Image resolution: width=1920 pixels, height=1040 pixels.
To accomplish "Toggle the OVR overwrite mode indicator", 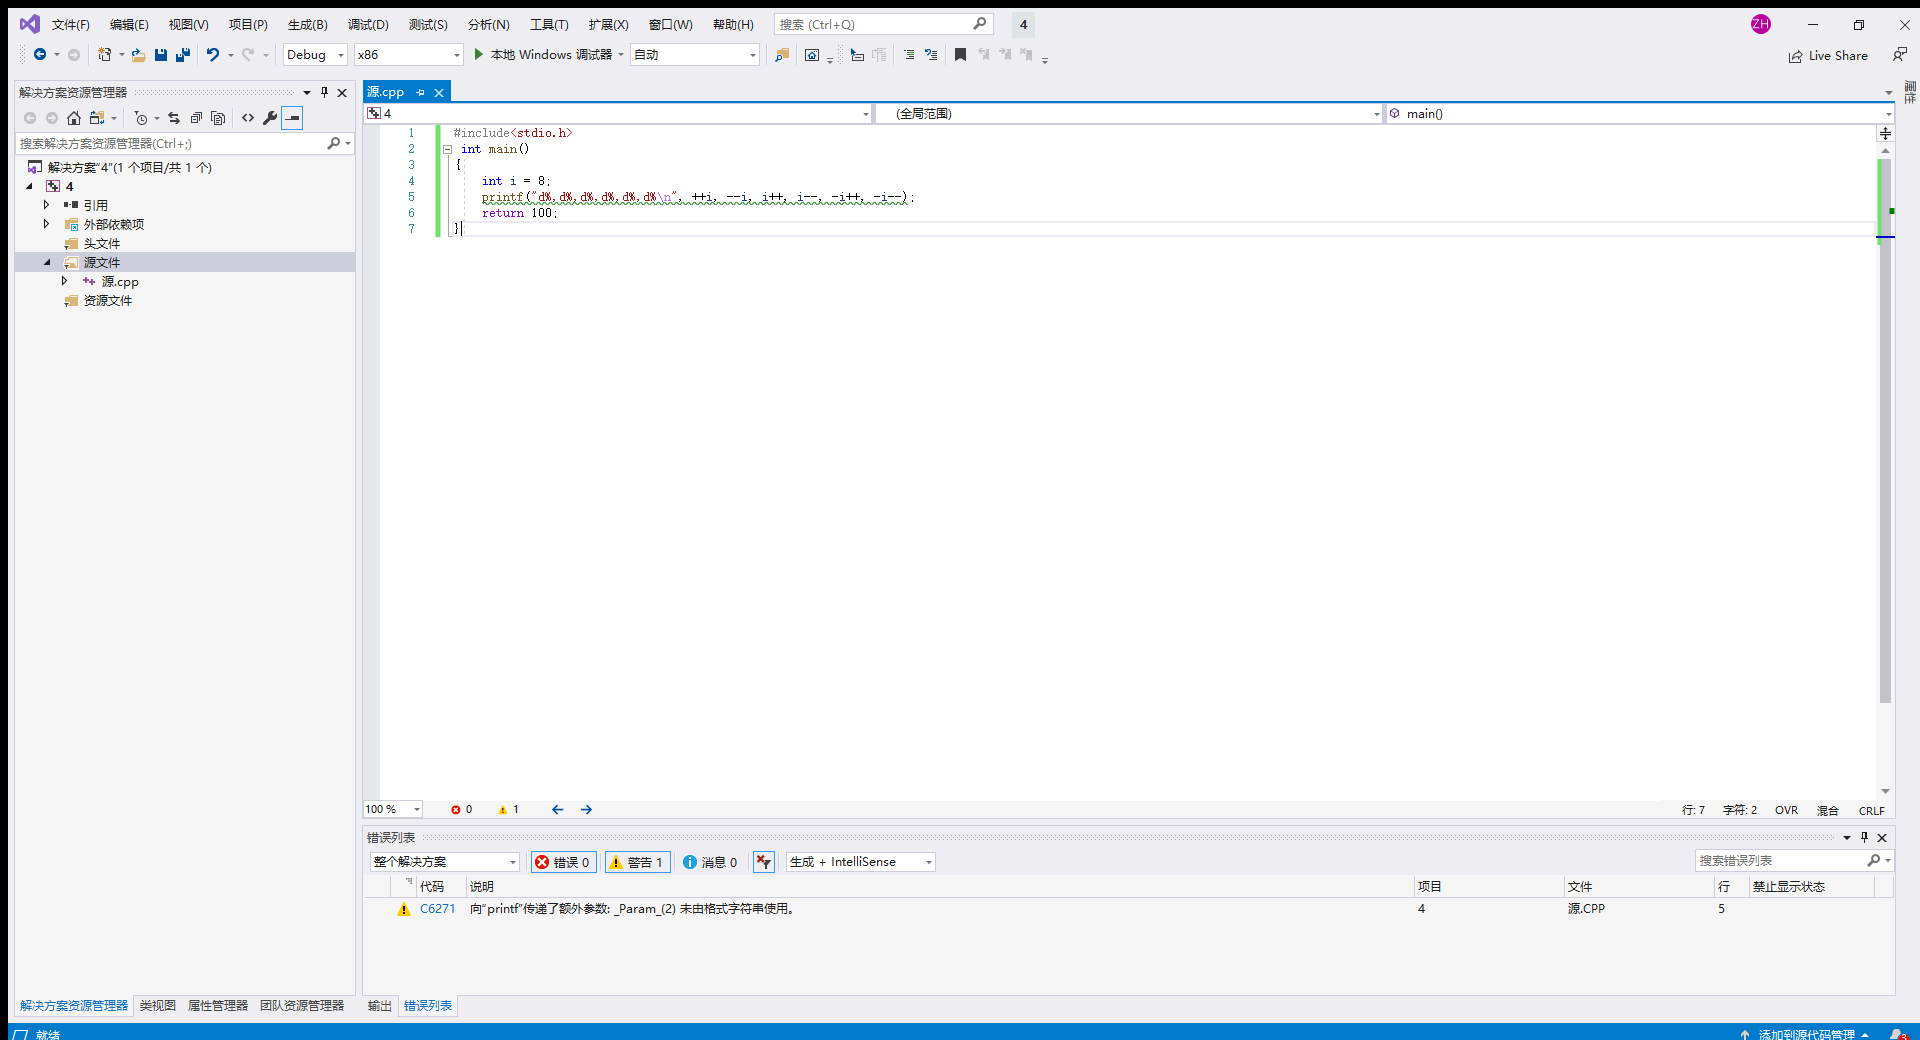I will [x=1786, y=811].
